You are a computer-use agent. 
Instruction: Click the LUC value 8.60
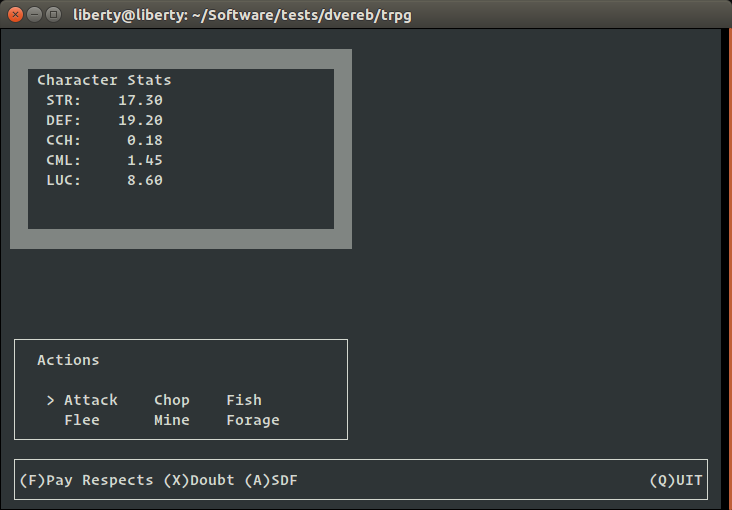tap(145, 181)
